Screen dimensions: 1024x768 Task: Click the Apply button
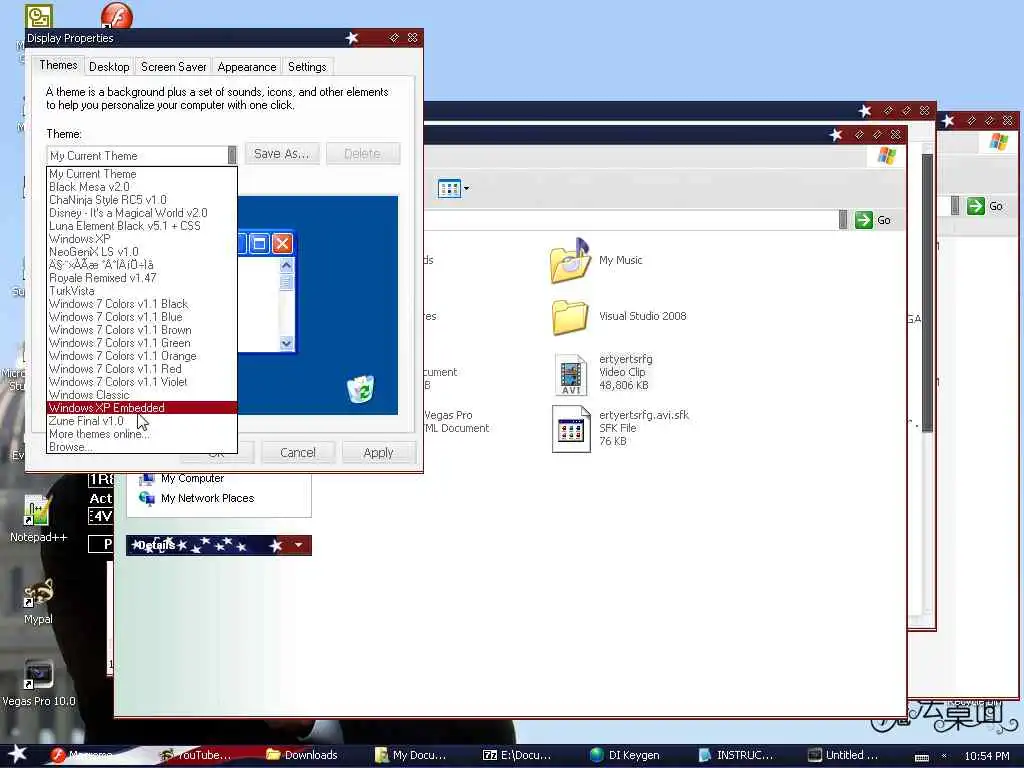click(378, 453)
